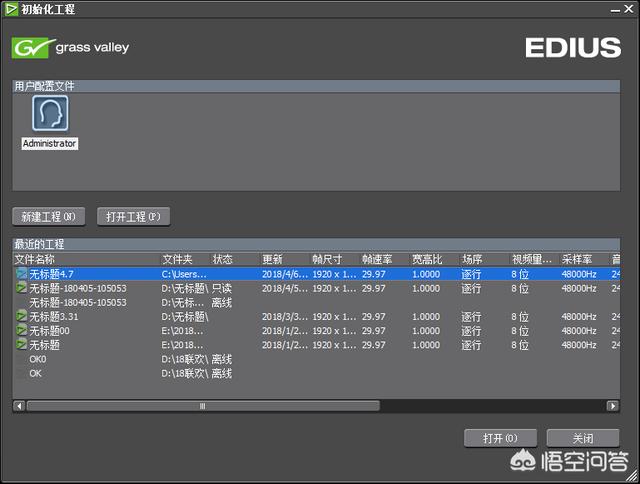Click the C:\Users... folder cell

pyautogui.click(x=184, y=274)
